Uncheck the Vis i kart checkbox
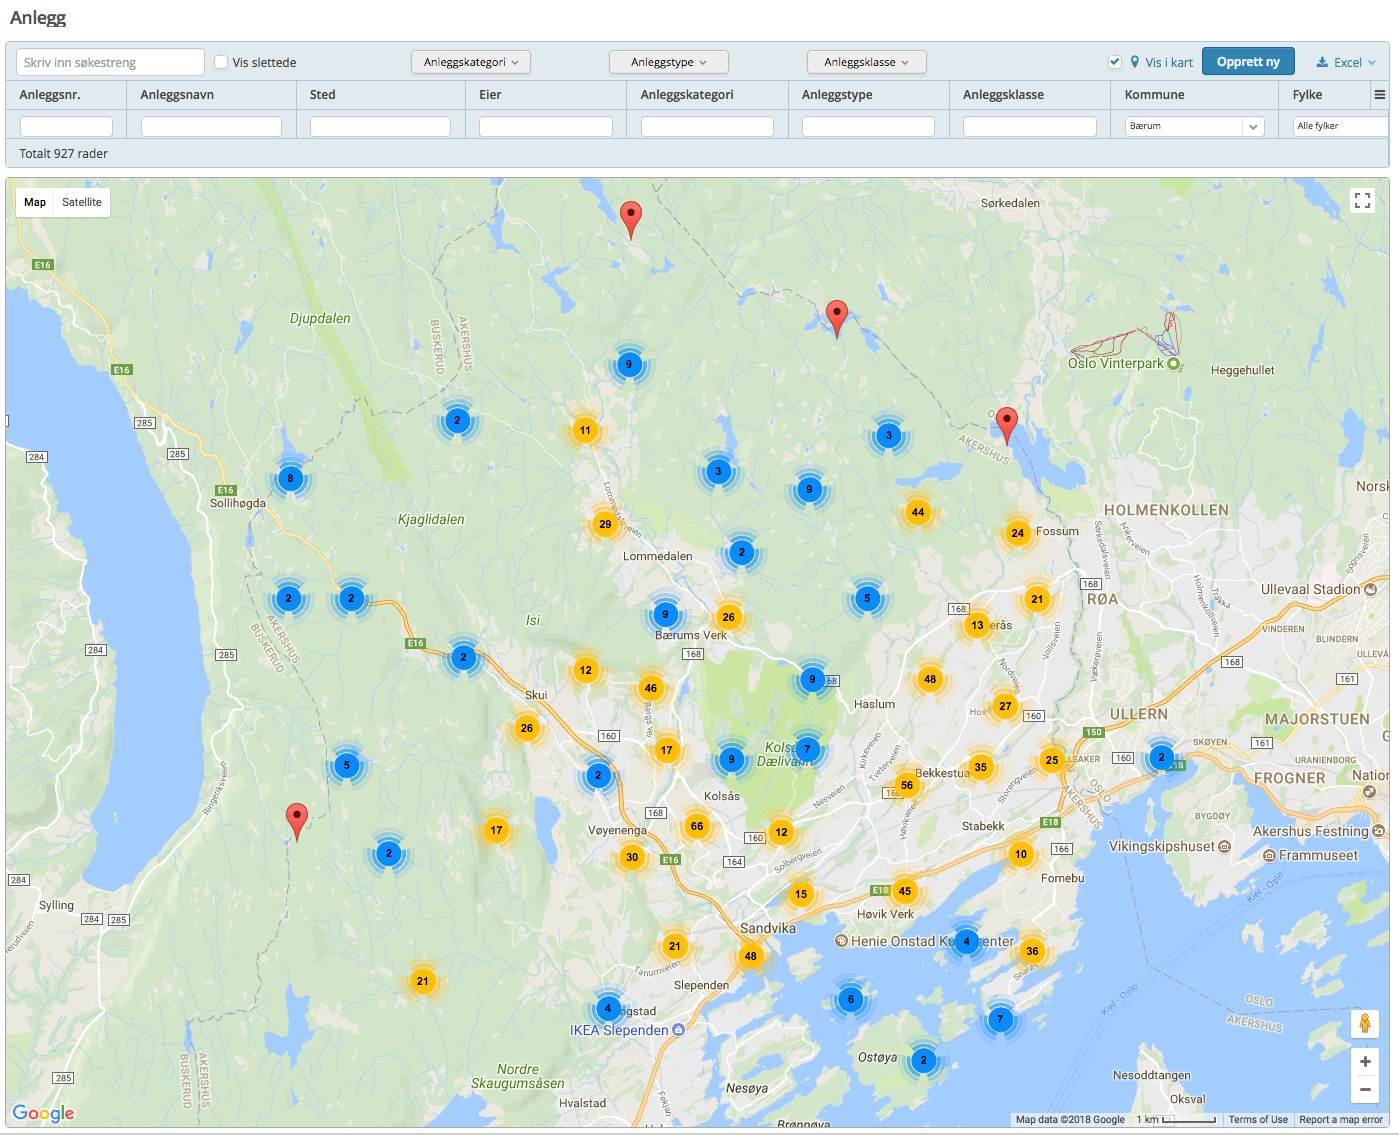Screen dimensions: 1399x1135 point(1115,61)
